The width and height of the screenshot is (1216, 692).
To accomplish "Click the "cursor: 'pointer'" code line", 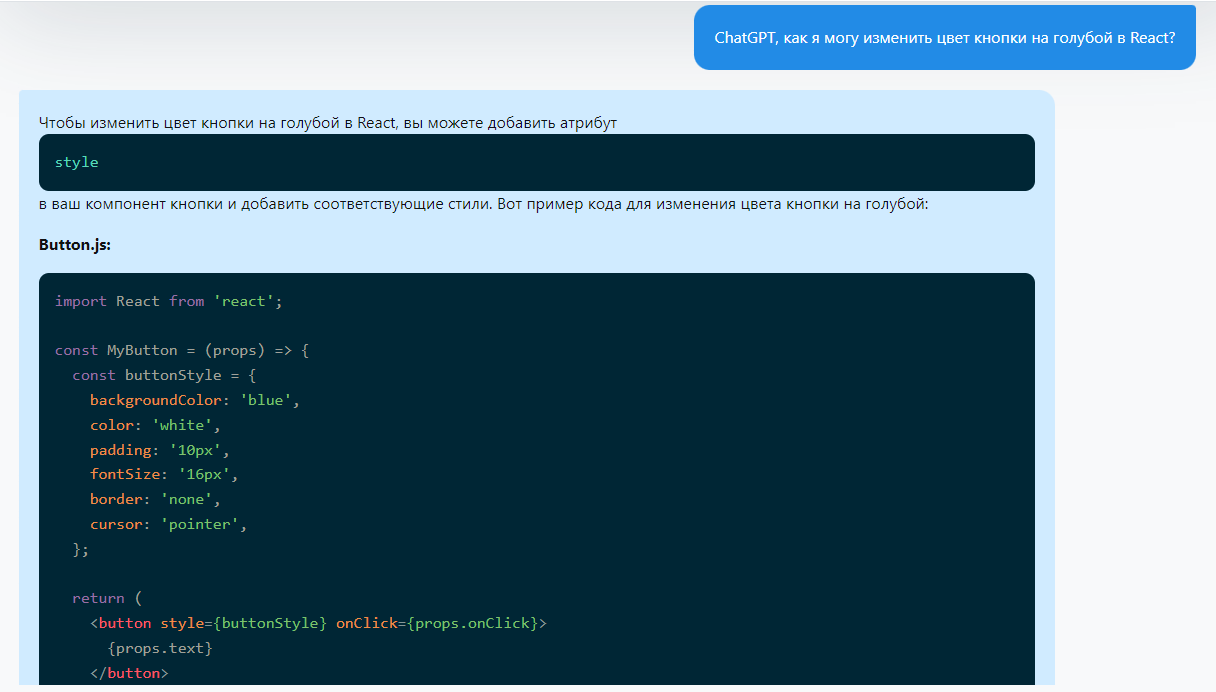I will 168,524.
